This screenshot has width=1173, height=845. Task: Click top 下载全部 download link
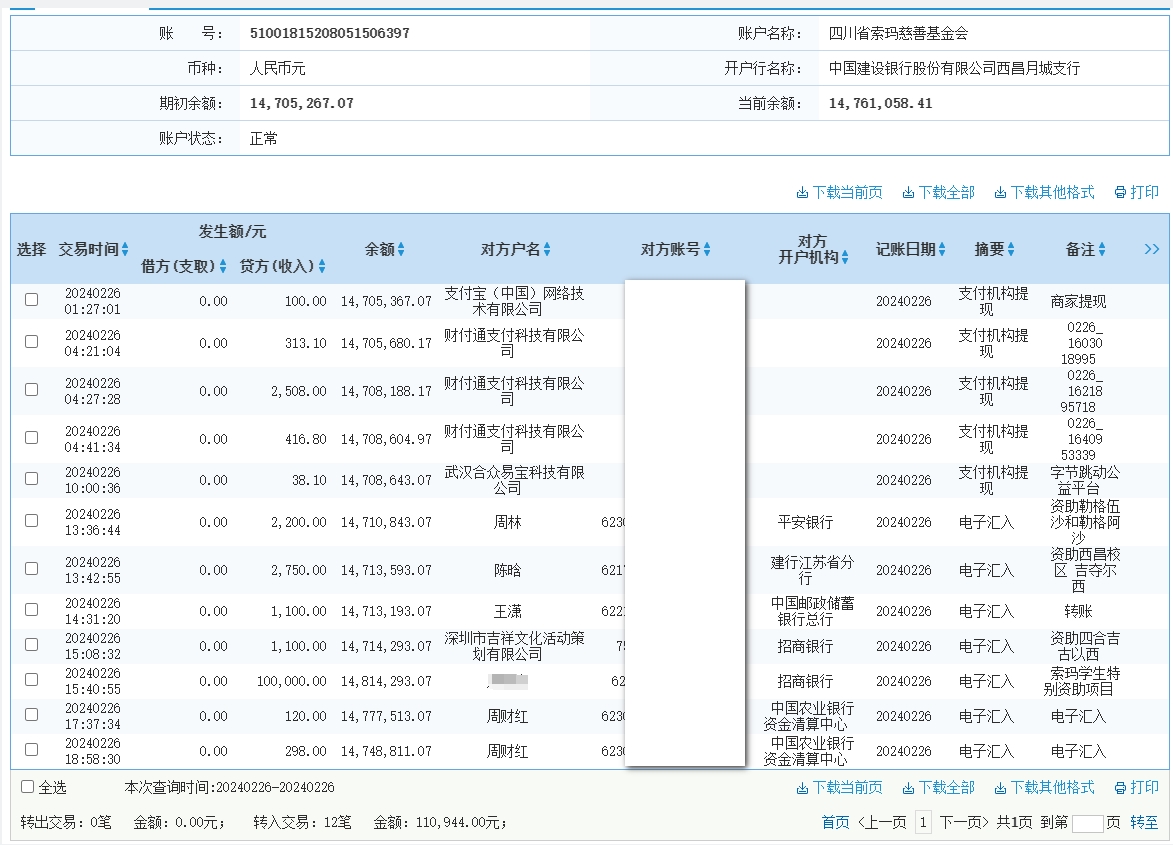click(x=939, y=192)
